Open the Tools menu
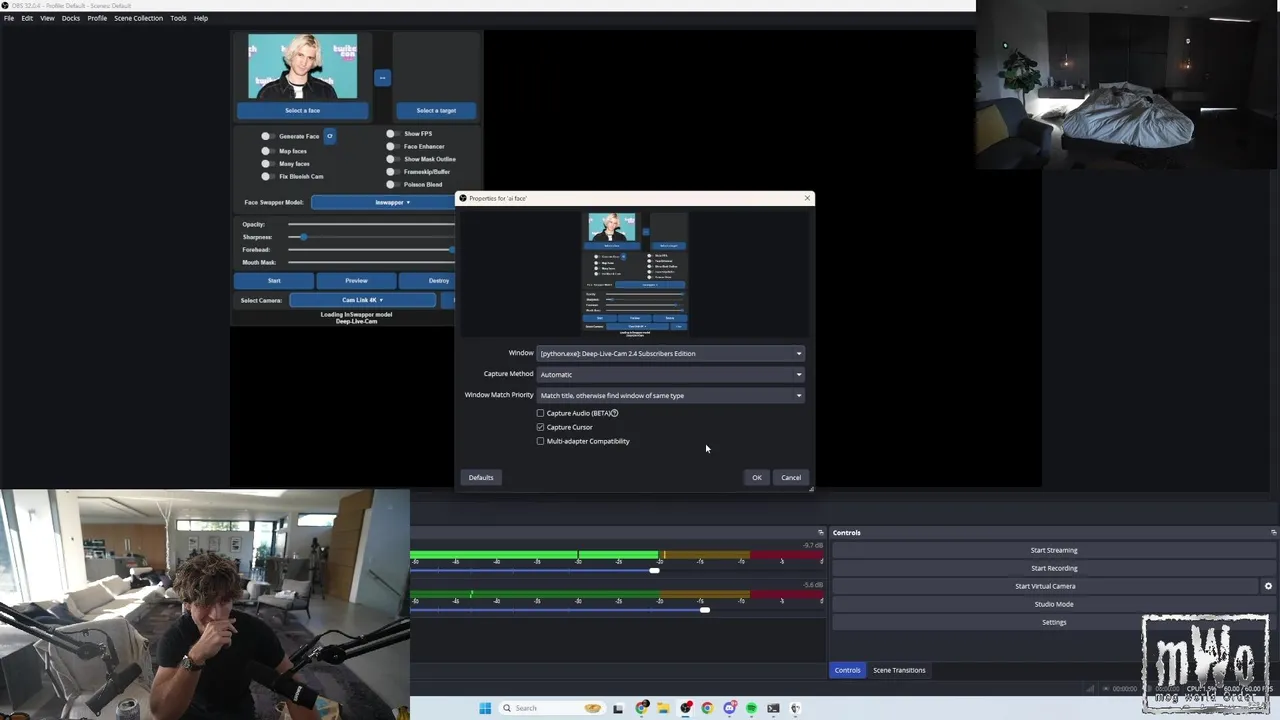 coord(178,18)
